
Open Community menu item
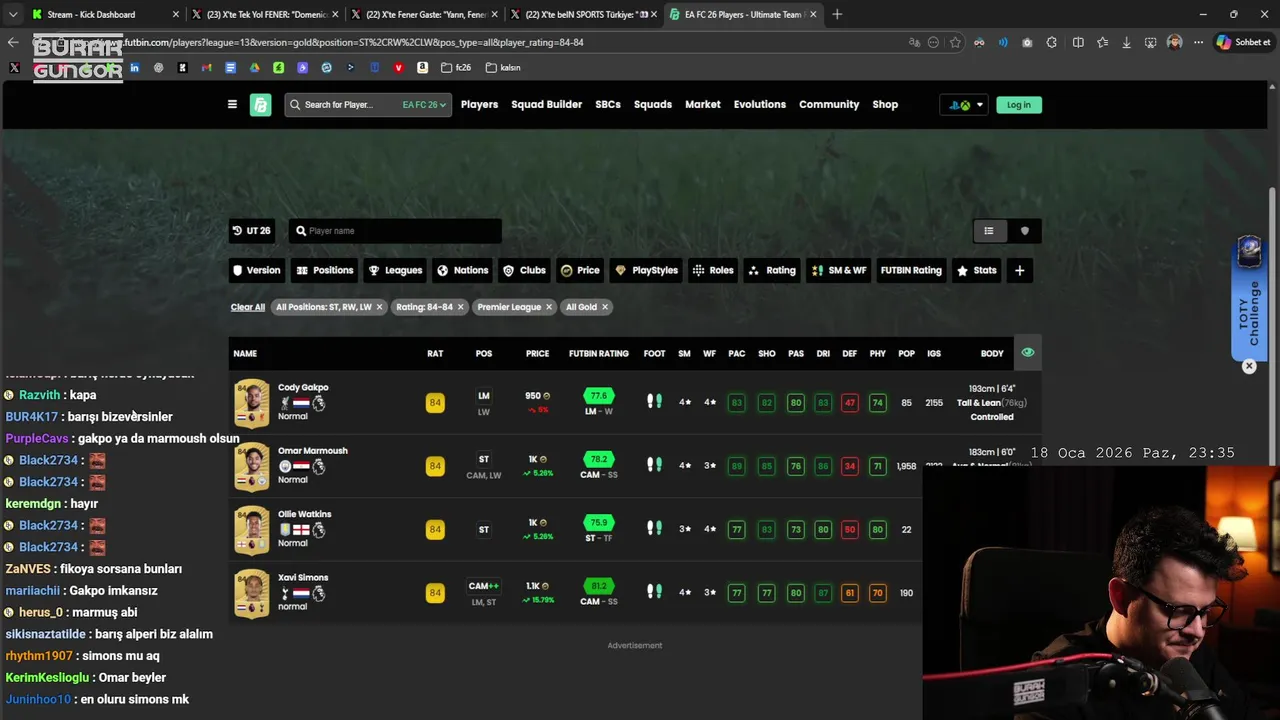pyautogui.click(x=829, y=105)
